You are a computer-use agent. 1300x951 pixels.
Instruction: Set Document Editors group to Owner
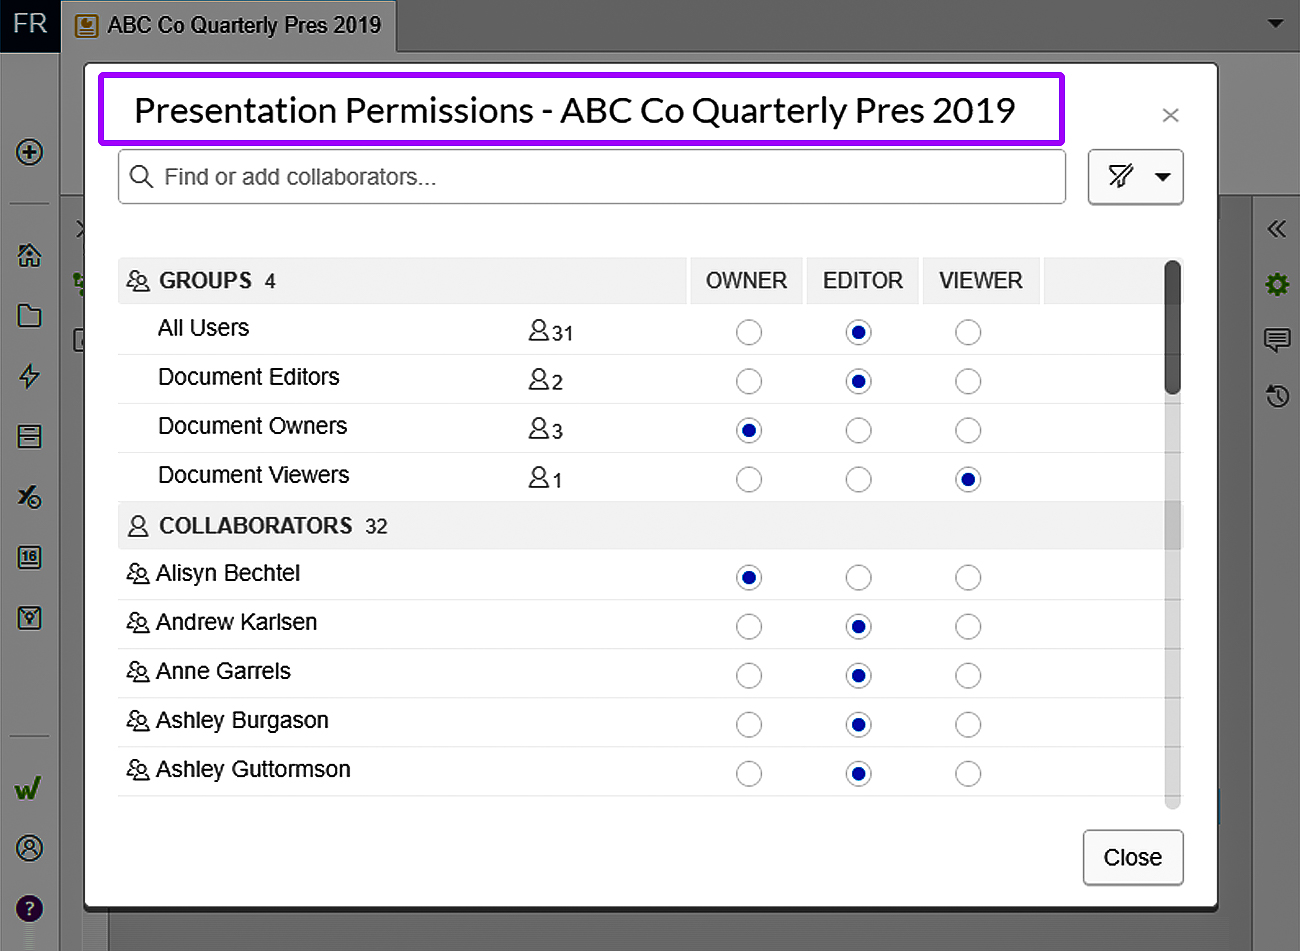748,381
